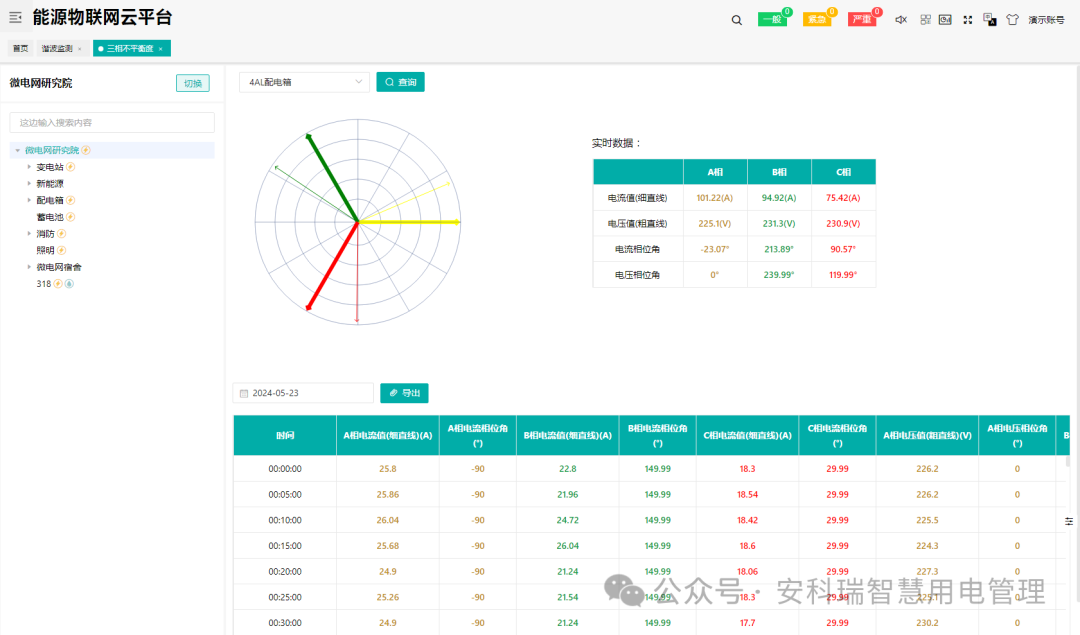This screenshot has height=635, width=1080.
Task: Open the green 一般 alarm badge
Action: 773,19
